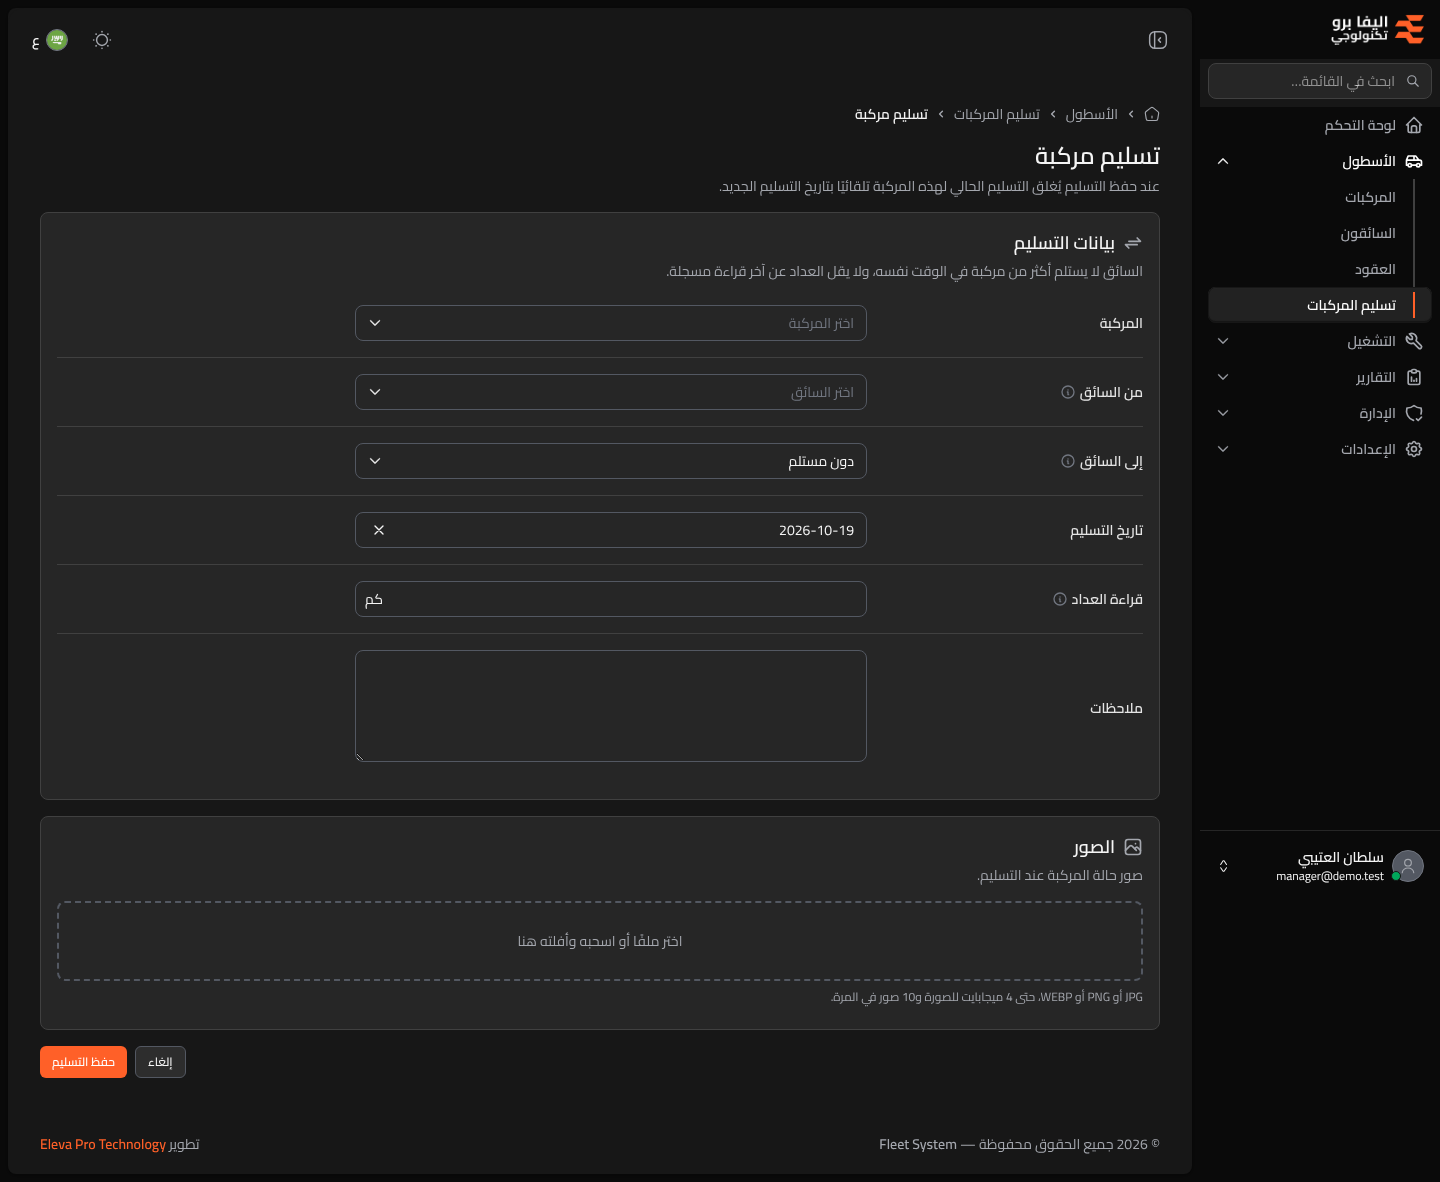Viewport: 1440px width, 1182px height.
Task: Click the Eleva Pro logo
Action: pos(1378,29)
